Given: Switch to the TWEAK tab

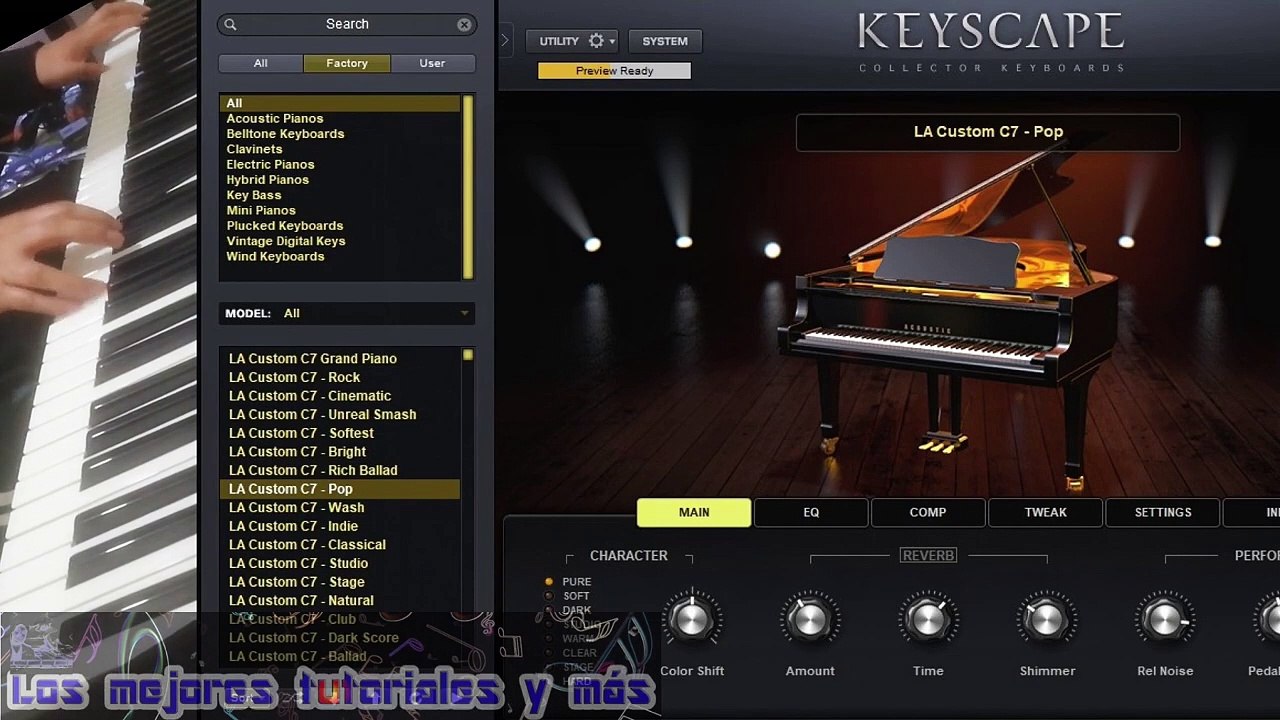Looking at the screenshot, I should tap(1045, 512).
